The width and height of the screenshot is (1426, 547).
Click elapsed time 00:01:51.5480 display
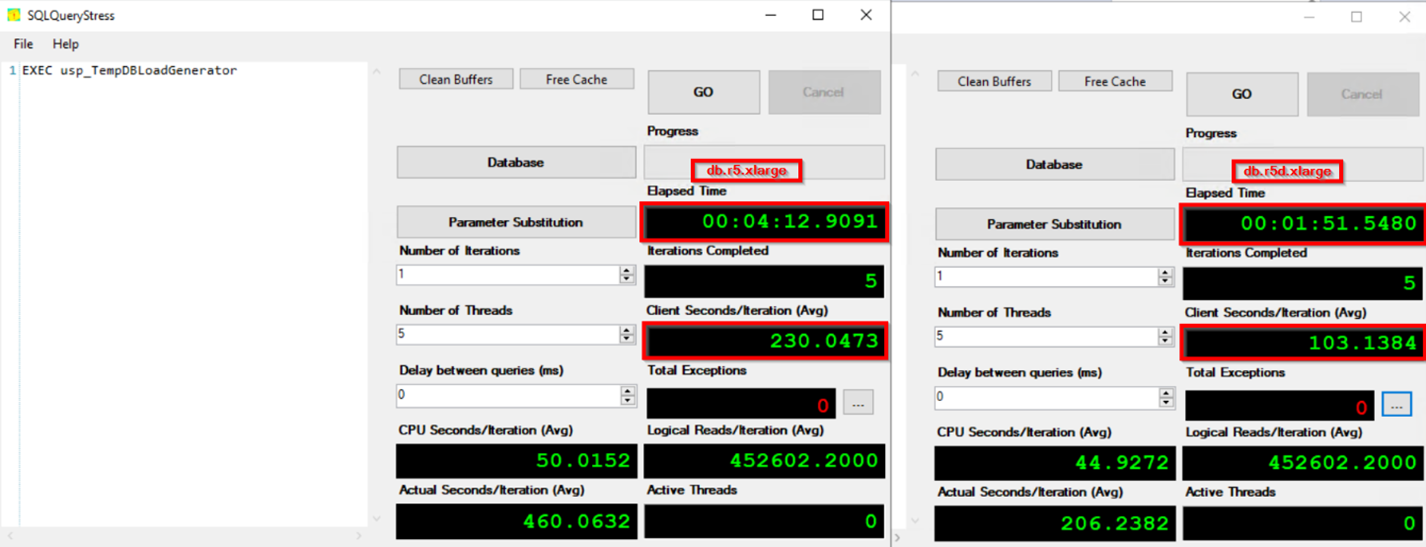tap(1303, 223)
